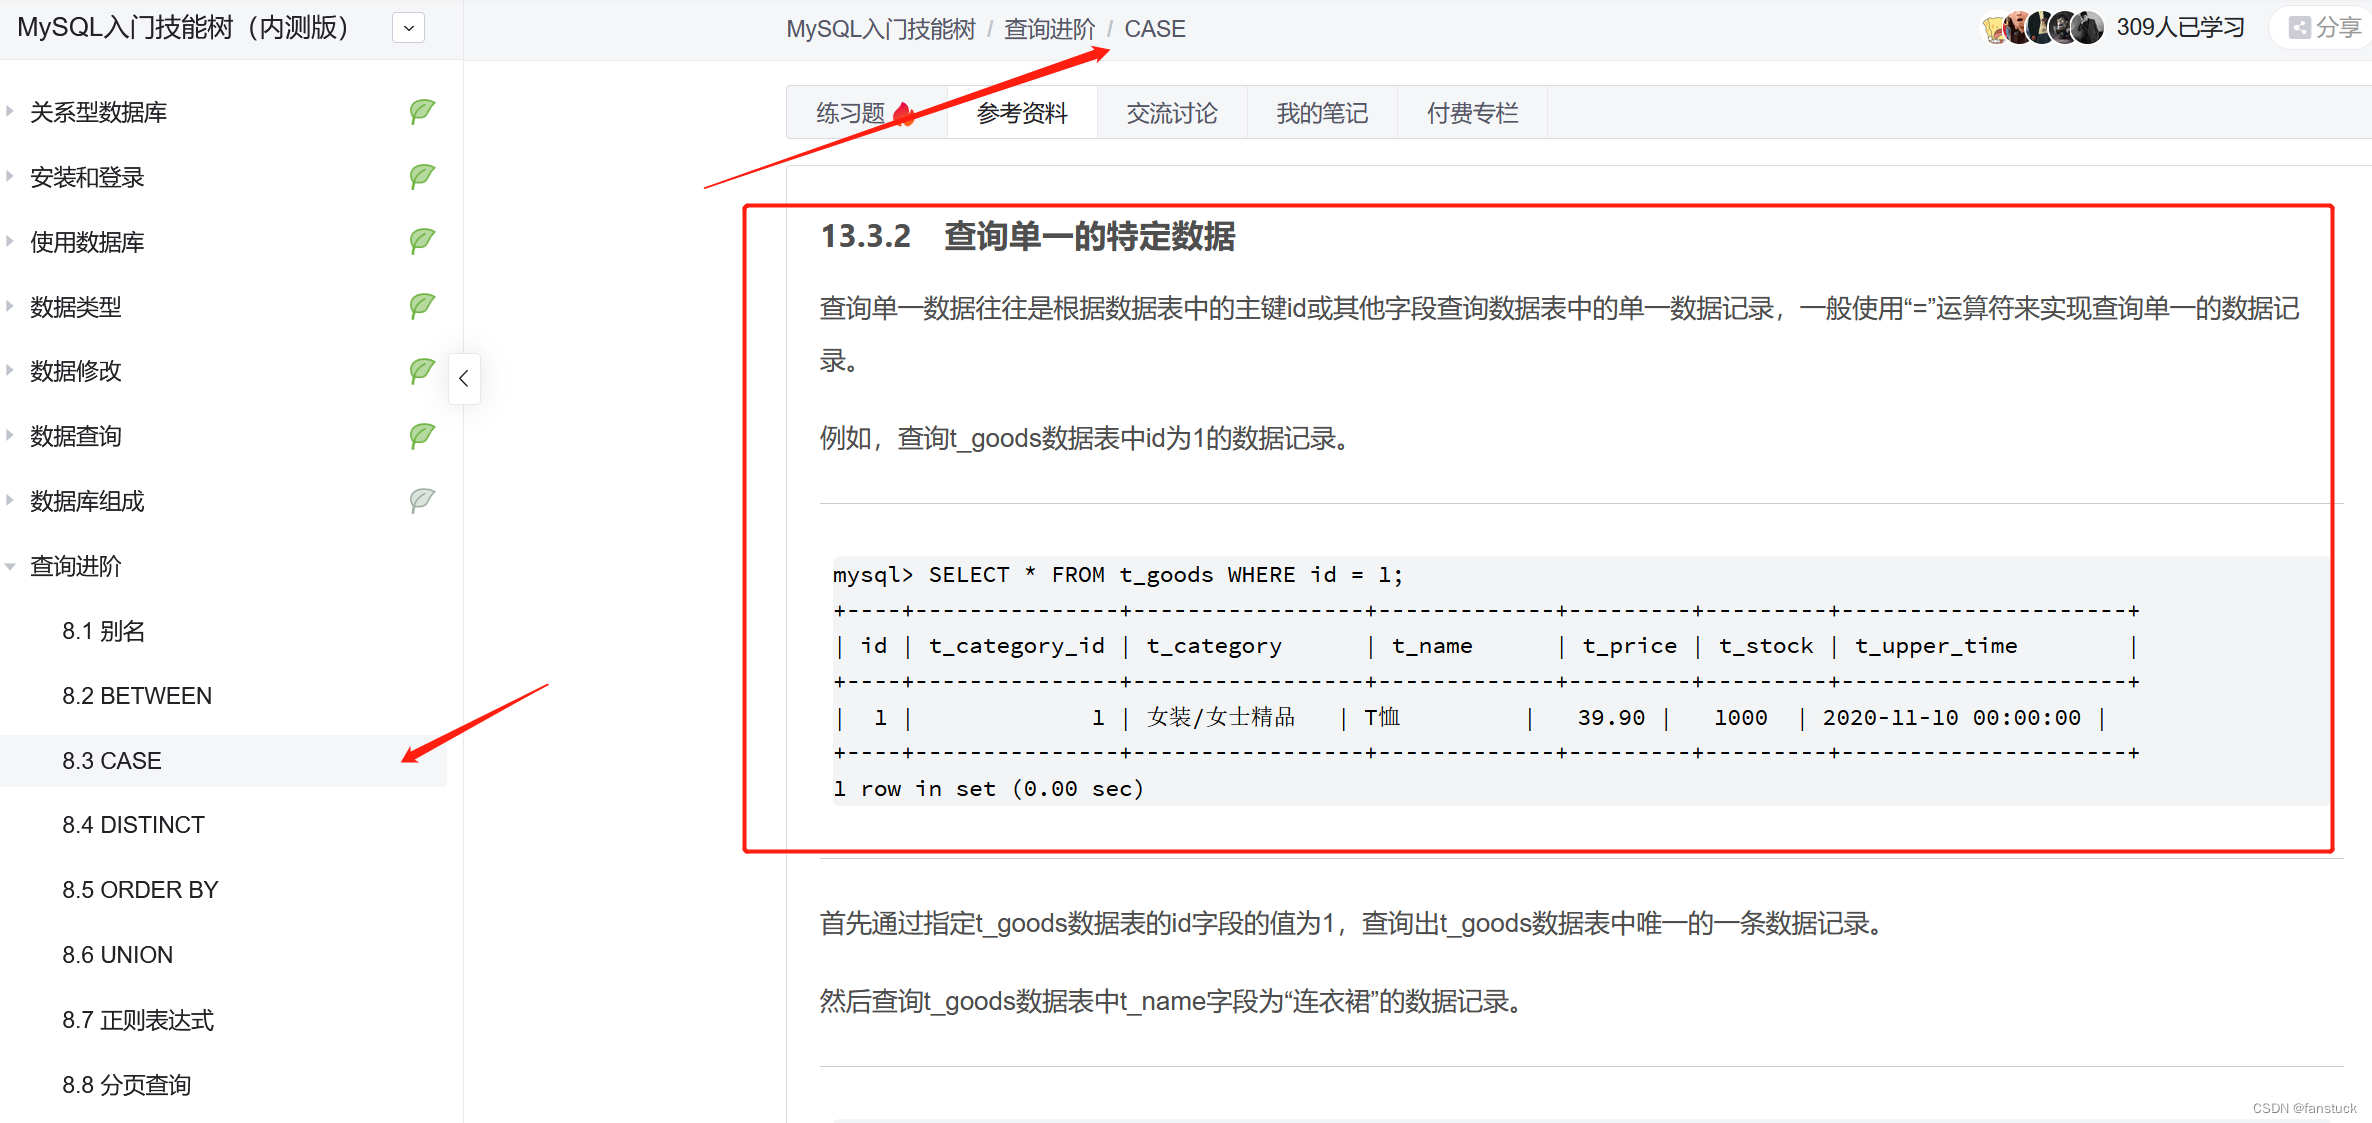The image size is (2372, 1123).
Task: Expand 数据类型 tree arrow
Action: [x=10, y=306]
